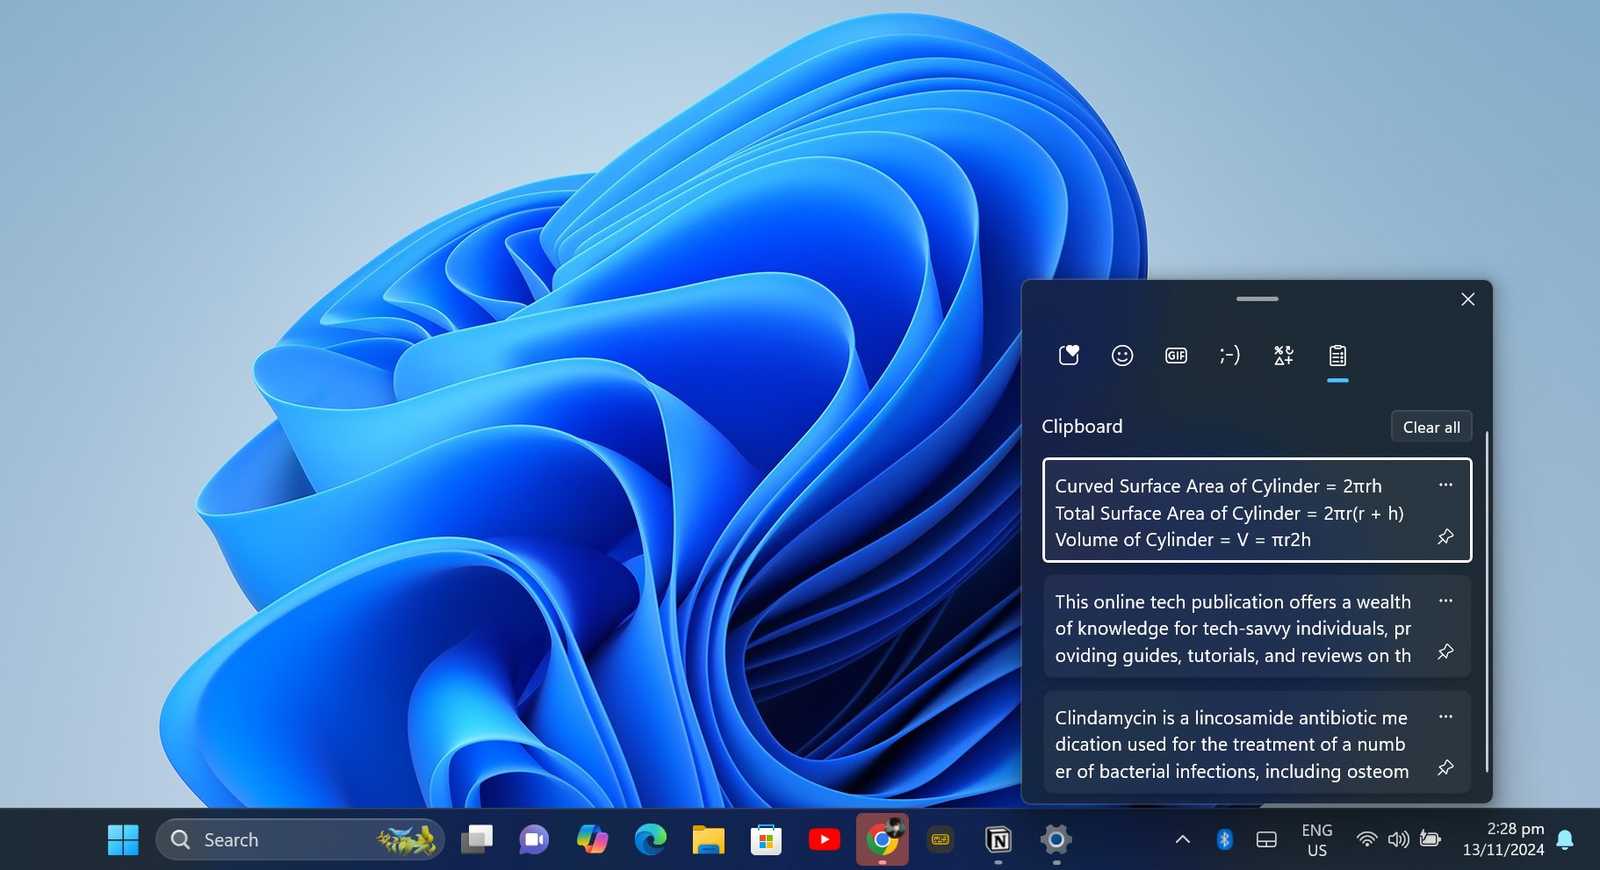
Task: Pin the online tech publication clipboard item
Action: click(x=1445, y=652)
